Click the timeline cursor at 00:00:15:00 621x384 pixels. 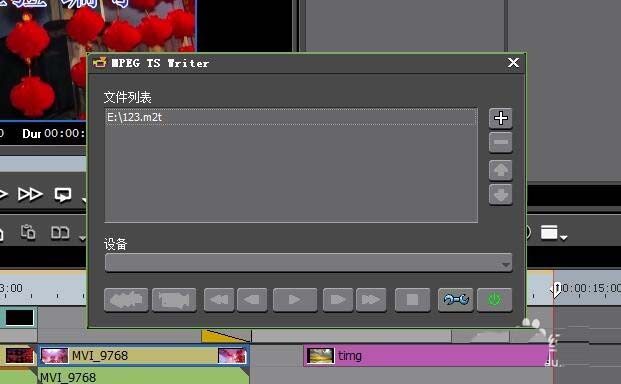(556, 290)
